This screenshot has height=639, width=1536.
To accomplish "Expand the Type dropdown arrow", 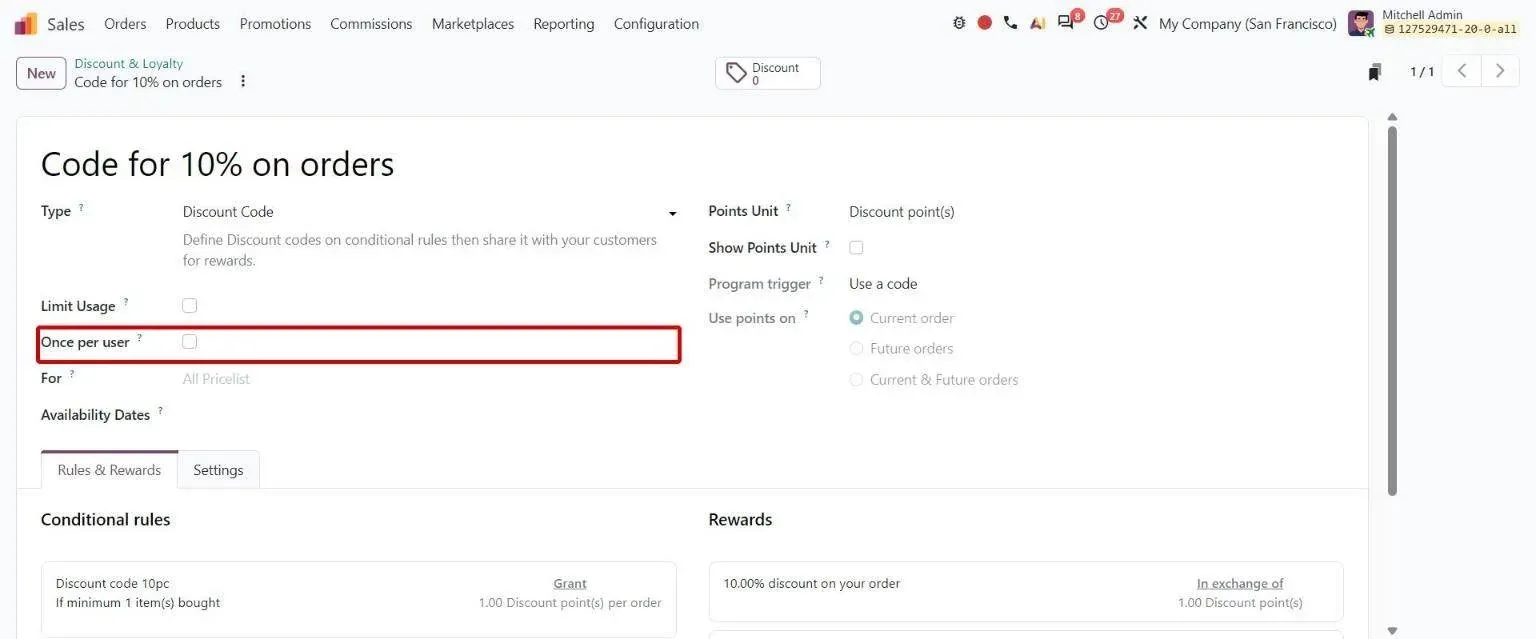I will point(672,213).
